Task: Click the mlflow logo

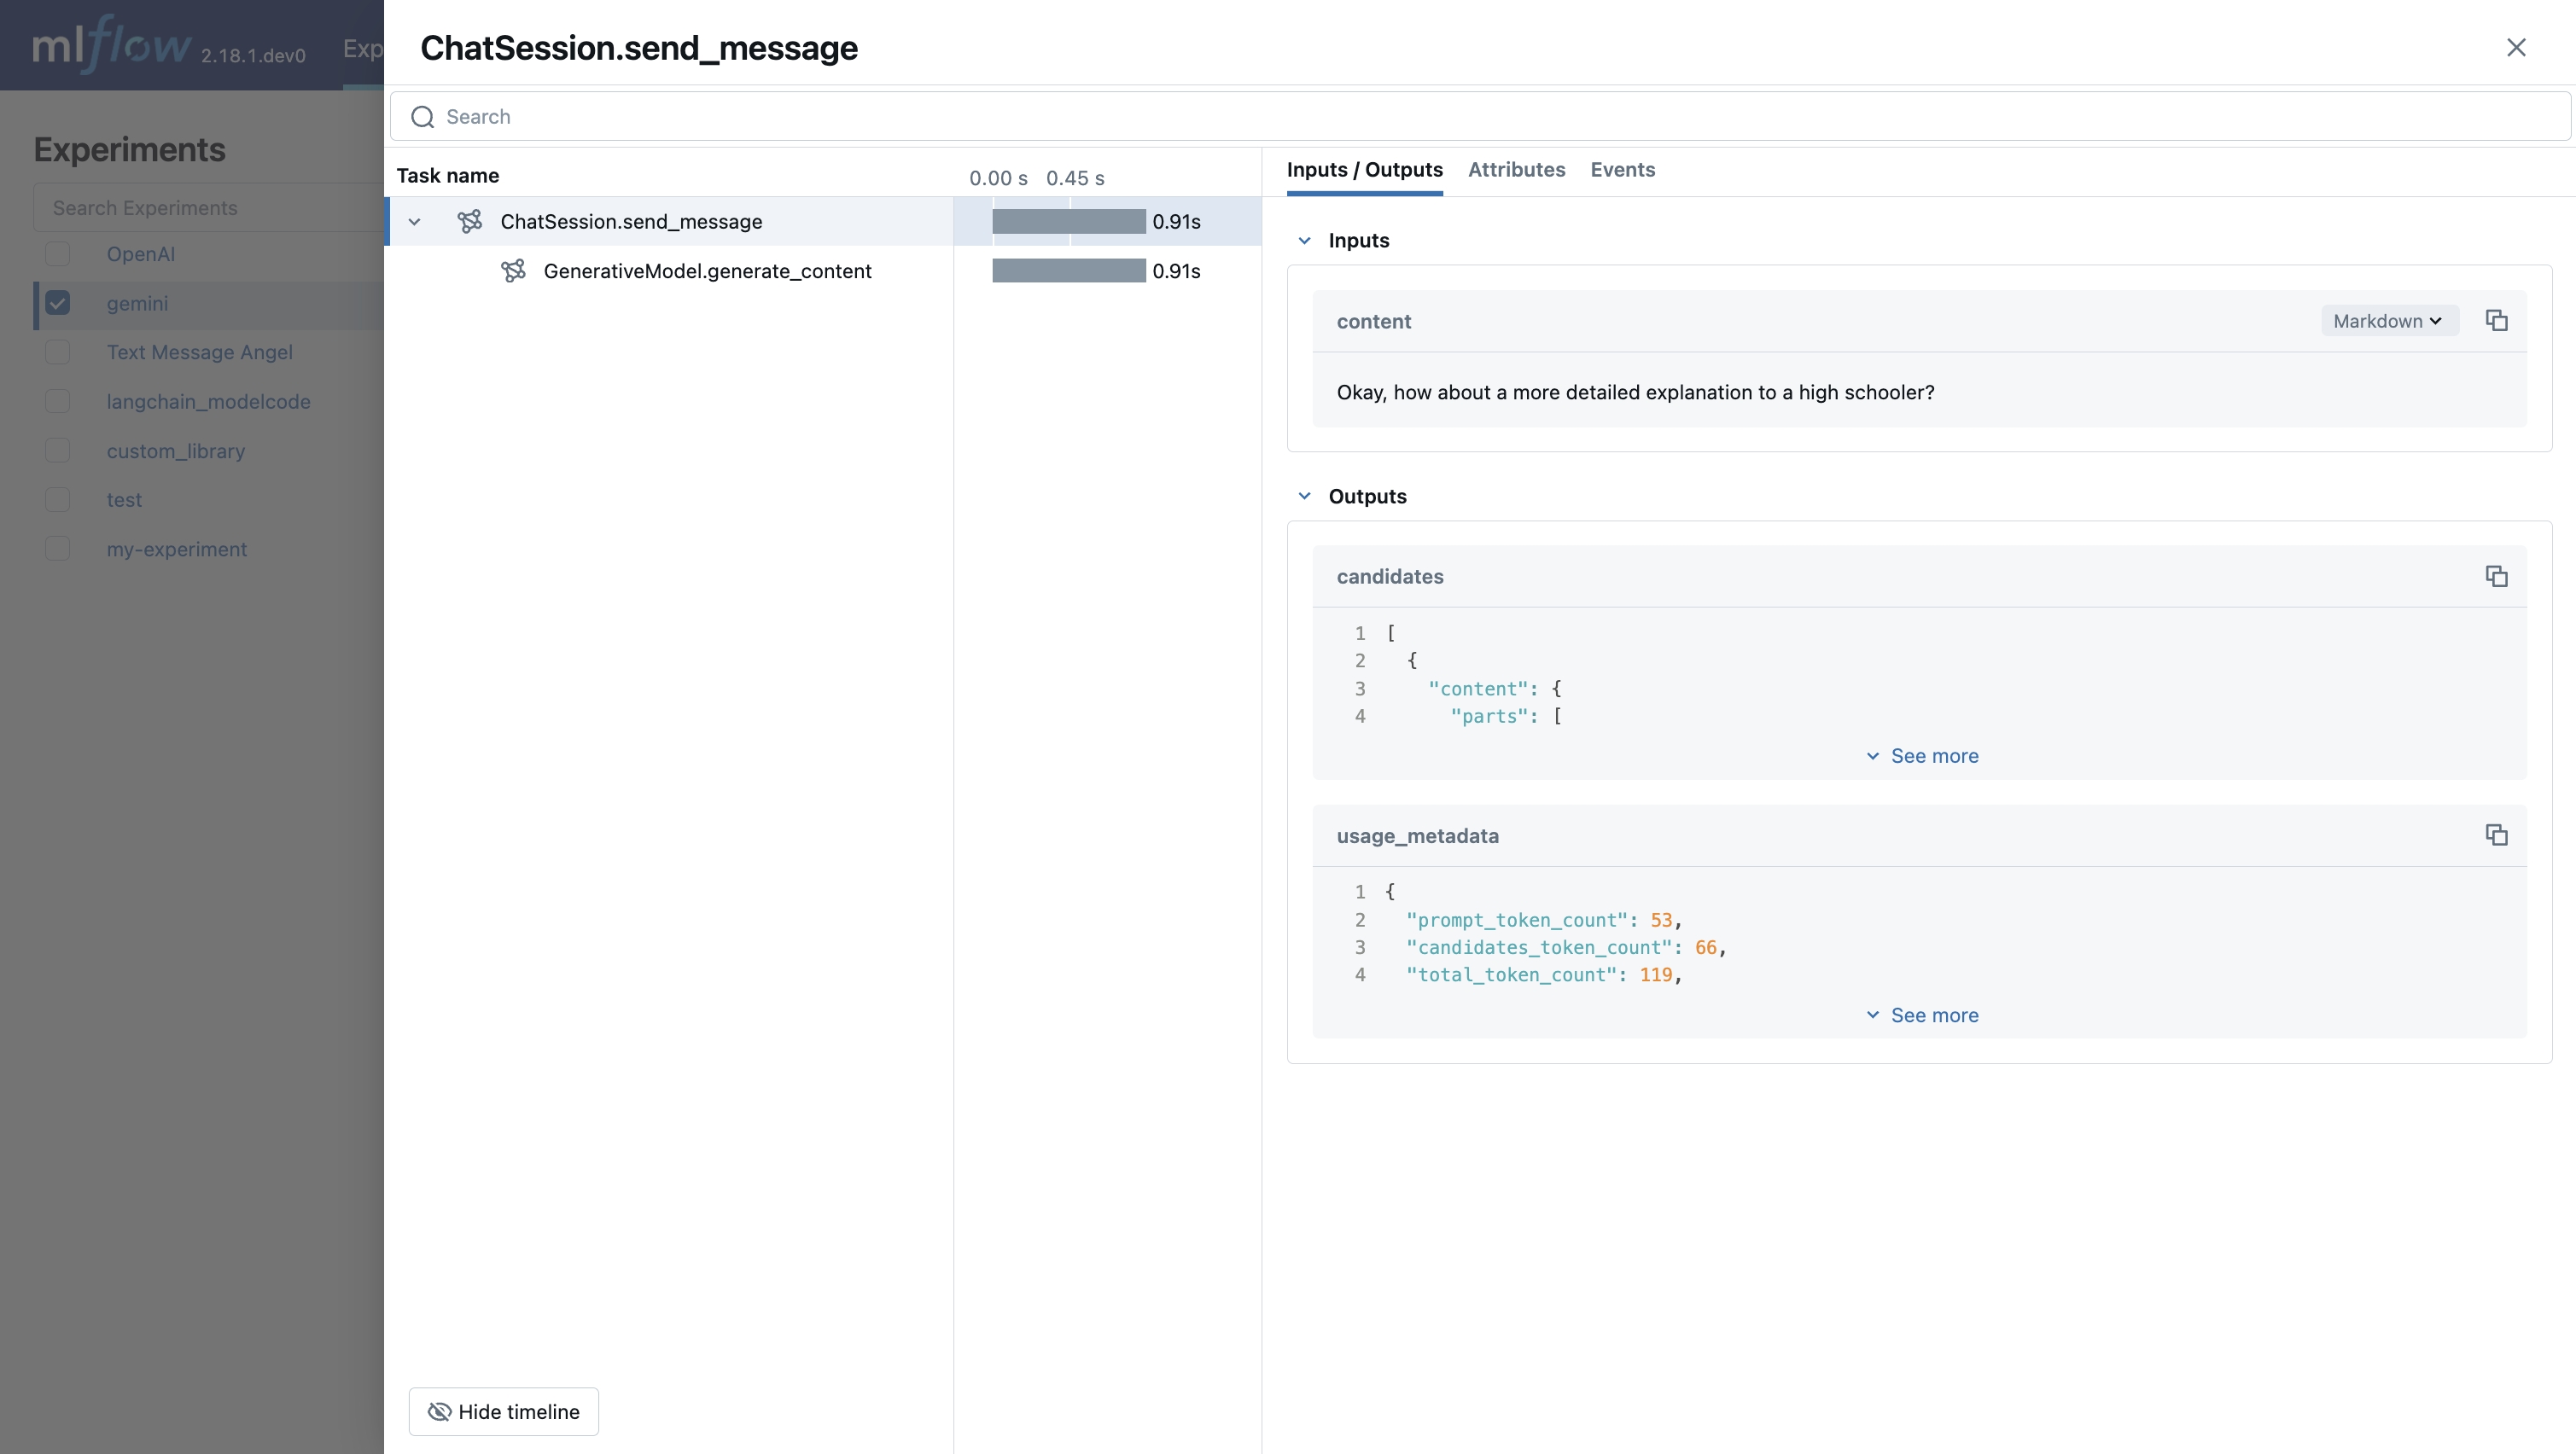Action: (110, 44)
